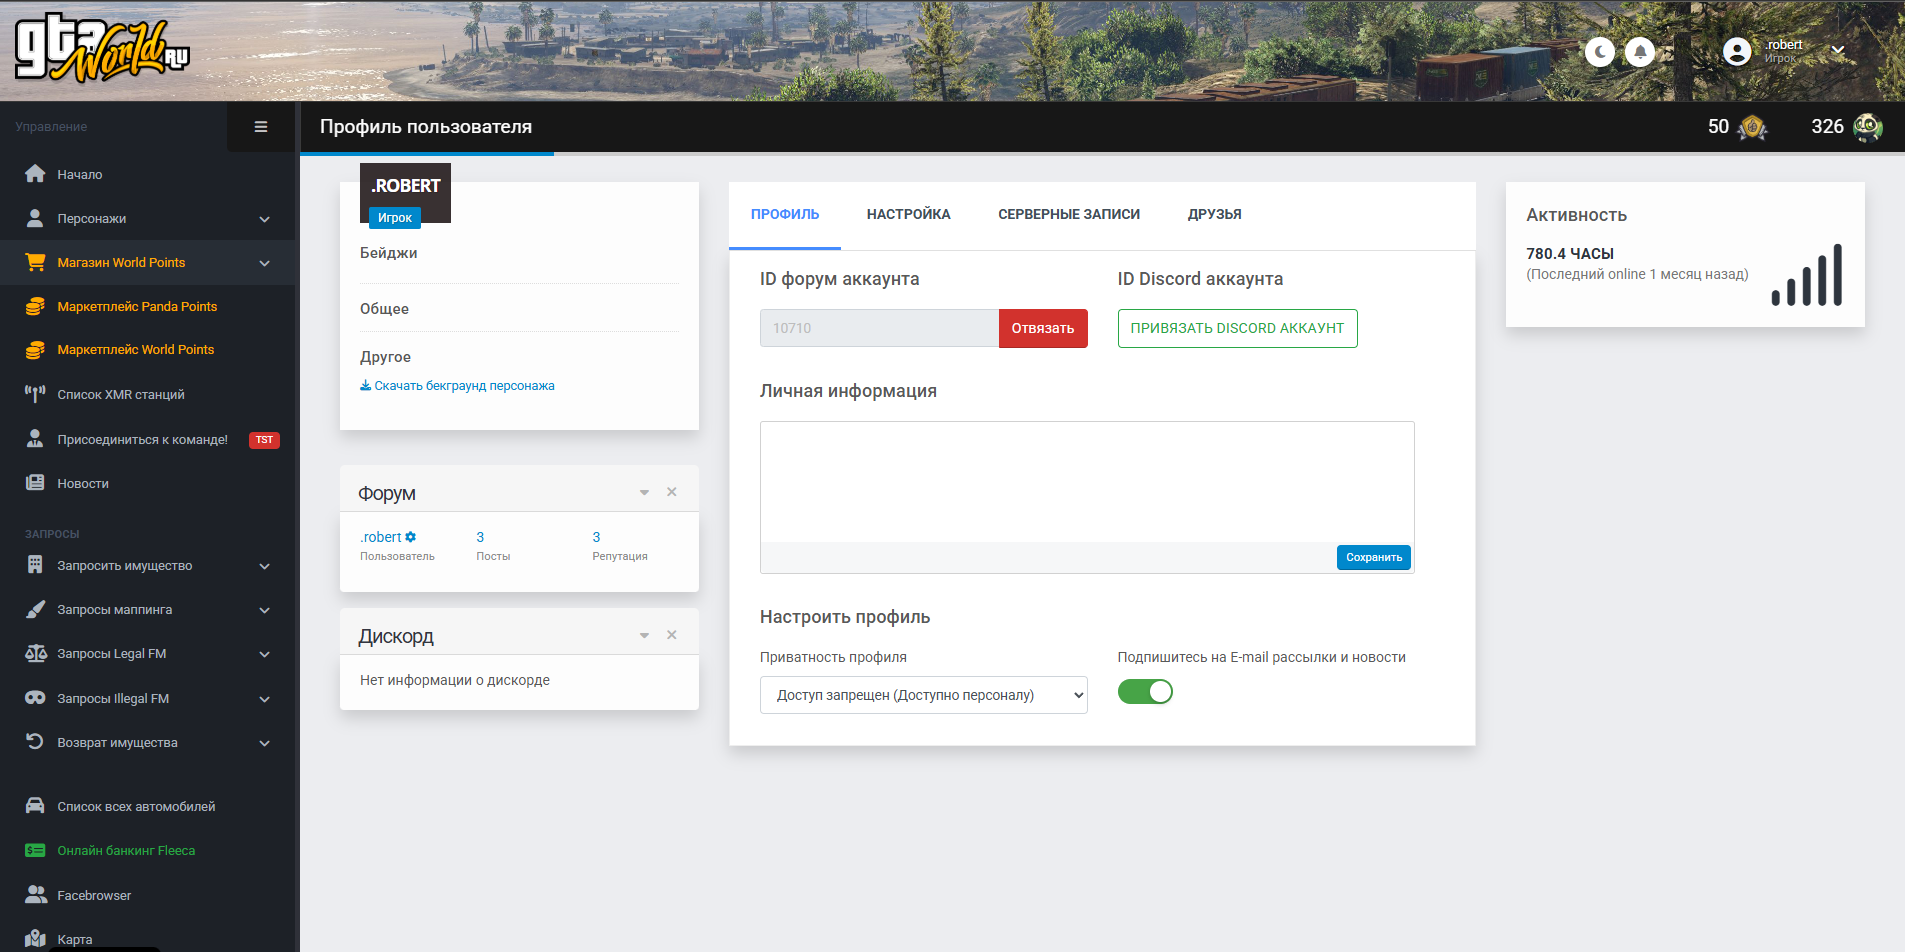Click the car icon beside Список всех автомобилей
The image size is (1905, 952).
pos(35,806)
